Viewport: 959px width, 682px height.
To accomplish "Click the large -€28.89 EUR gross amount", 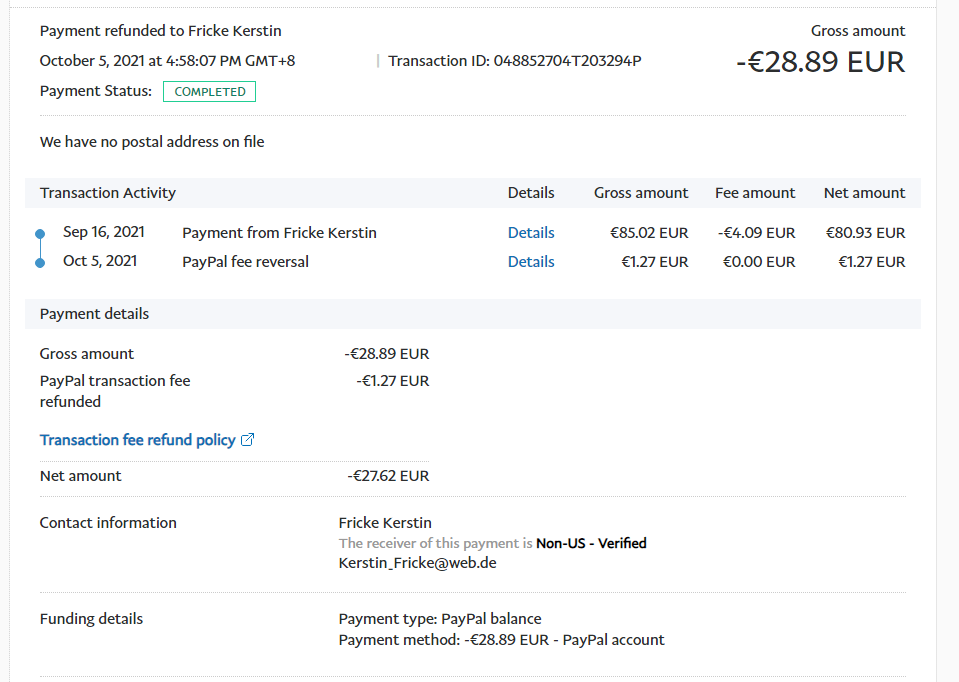I will coord(820,62).
